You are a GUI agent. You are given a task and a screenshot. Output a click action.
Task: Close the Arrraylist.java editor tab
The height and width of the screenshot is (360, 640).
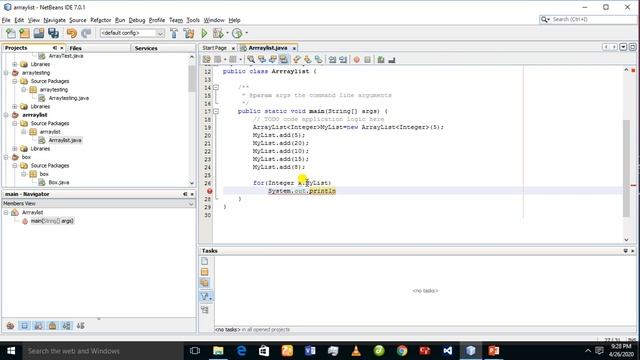pyautogui.click(x=294, y=49)
